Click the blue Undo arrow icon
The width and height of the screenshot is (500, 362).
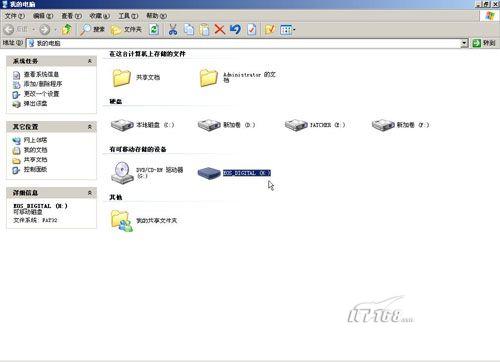tap(235, 29)
